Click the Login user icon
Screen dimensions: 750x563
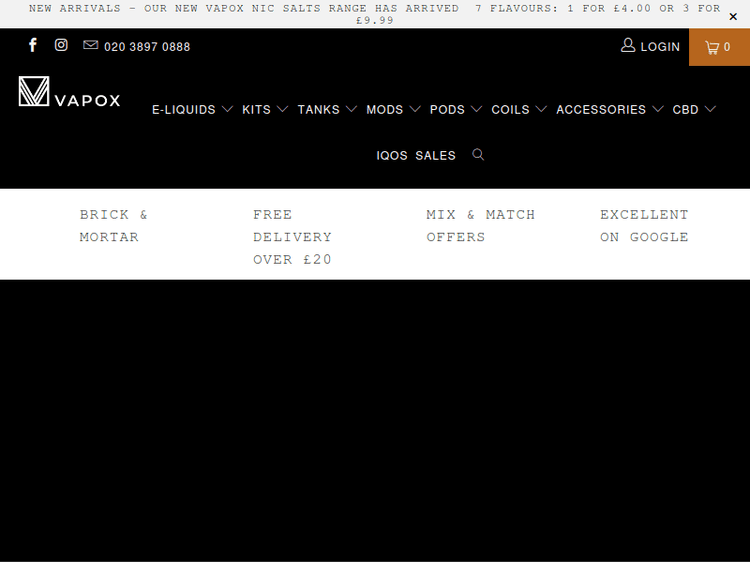click(628, 46)
